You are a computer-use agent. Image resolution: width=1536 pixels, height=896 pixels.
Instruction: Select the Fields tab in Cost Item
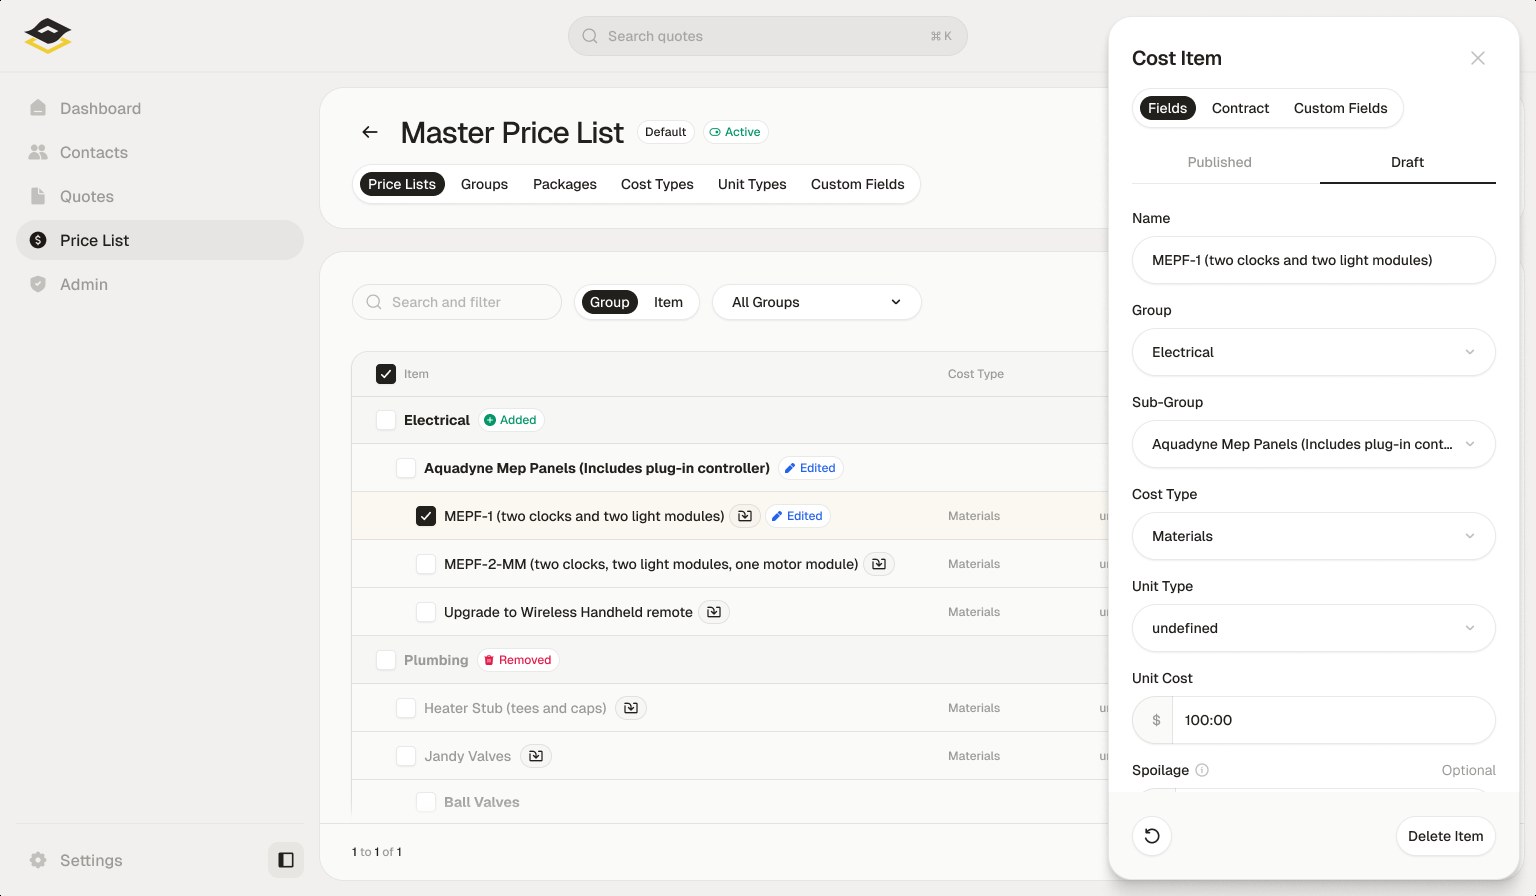point(1167,108)
